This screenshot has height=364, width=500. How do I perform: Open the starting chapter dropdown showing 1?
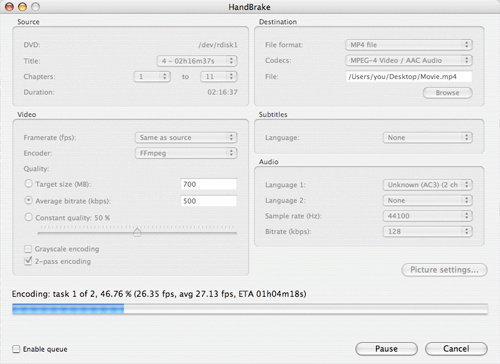(x=152, y=77)
